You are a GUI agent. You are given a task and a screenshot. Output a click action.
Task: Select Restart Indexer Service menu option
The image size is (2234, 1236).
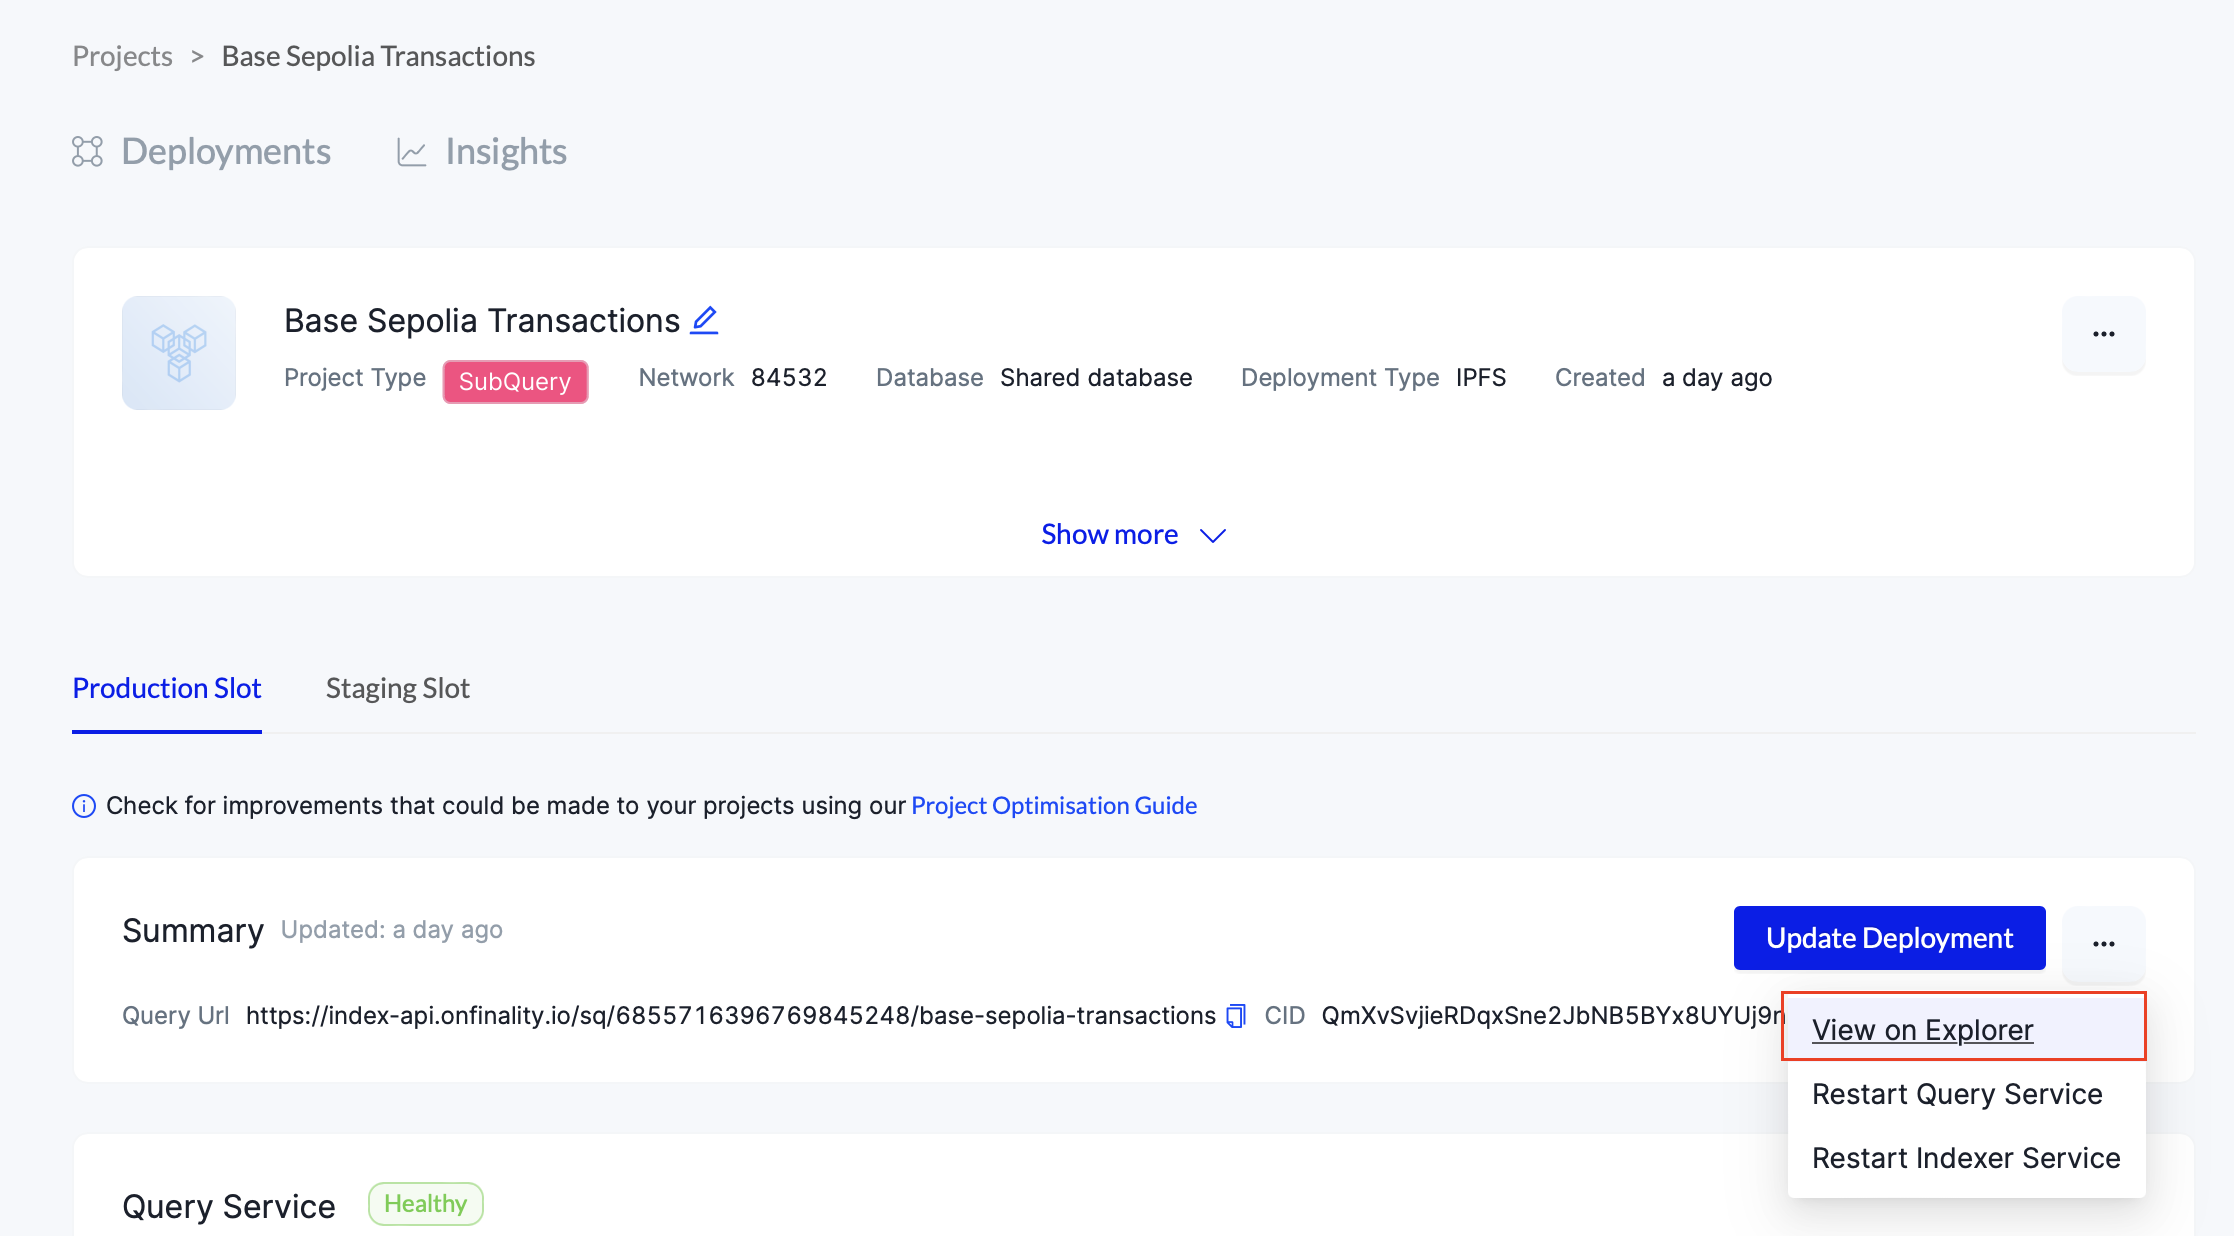1966,1158
